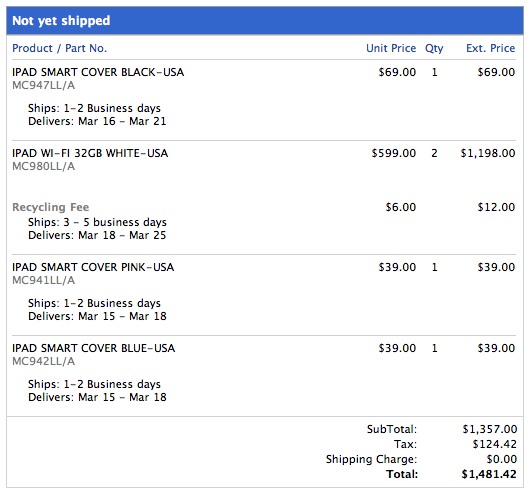Select IPAD SMART COVER BLACK-USA product name
Image resolution: width=530 pixels, height=495 pixels.
[98, 72]
